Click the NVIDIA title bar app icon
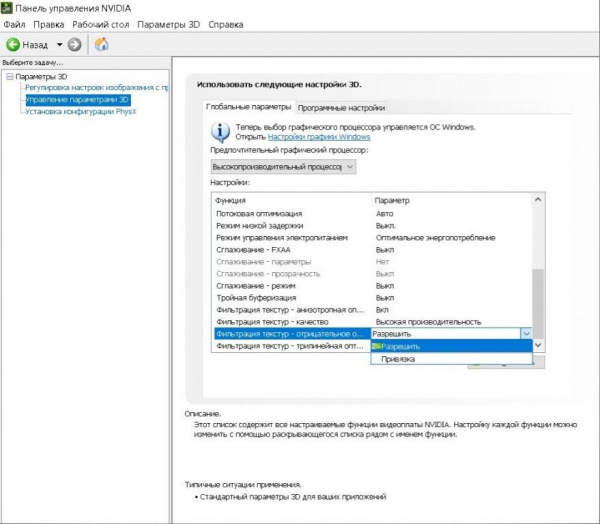The width and height of the screenshot is (600, 524). click(x=7, y=8)
